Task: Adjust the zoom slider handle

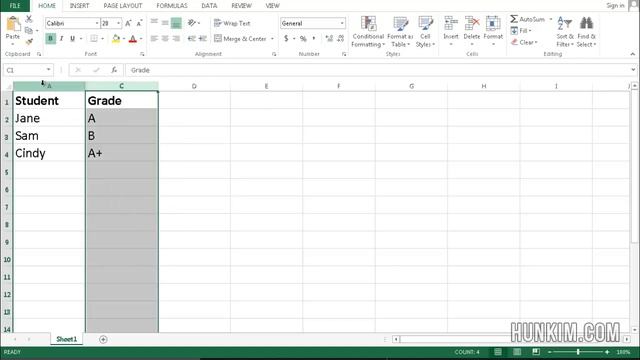Action: click(x=578, y=352)
